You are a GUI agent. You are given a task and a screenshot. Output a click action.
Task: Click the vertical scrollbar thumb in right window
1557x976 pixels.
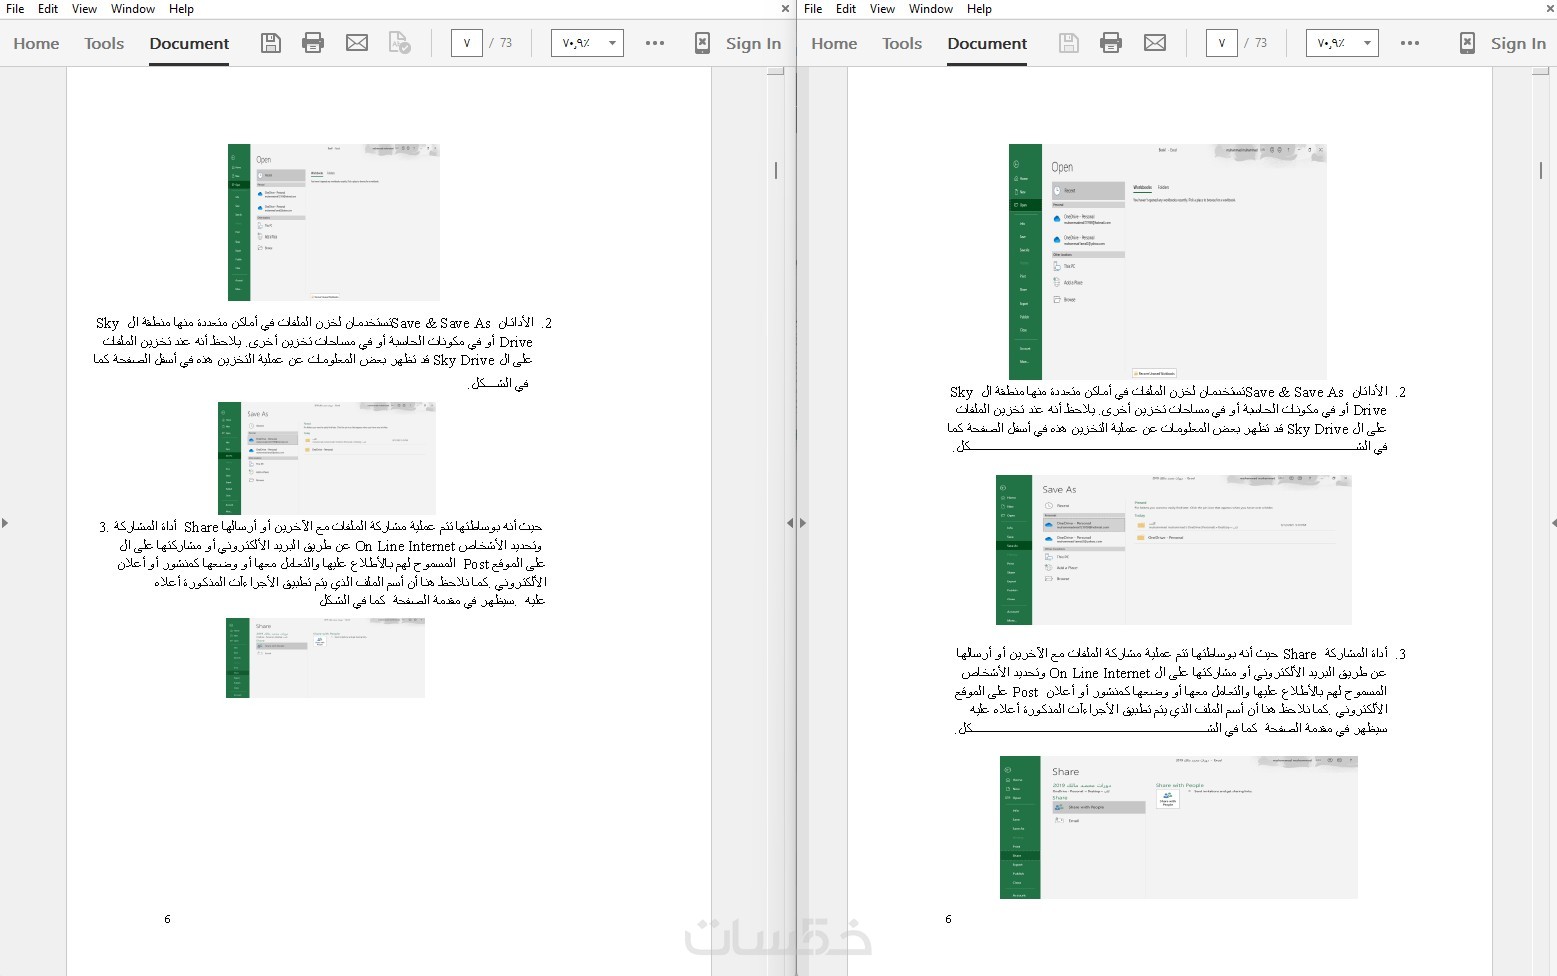click(x=1541, y=170)
